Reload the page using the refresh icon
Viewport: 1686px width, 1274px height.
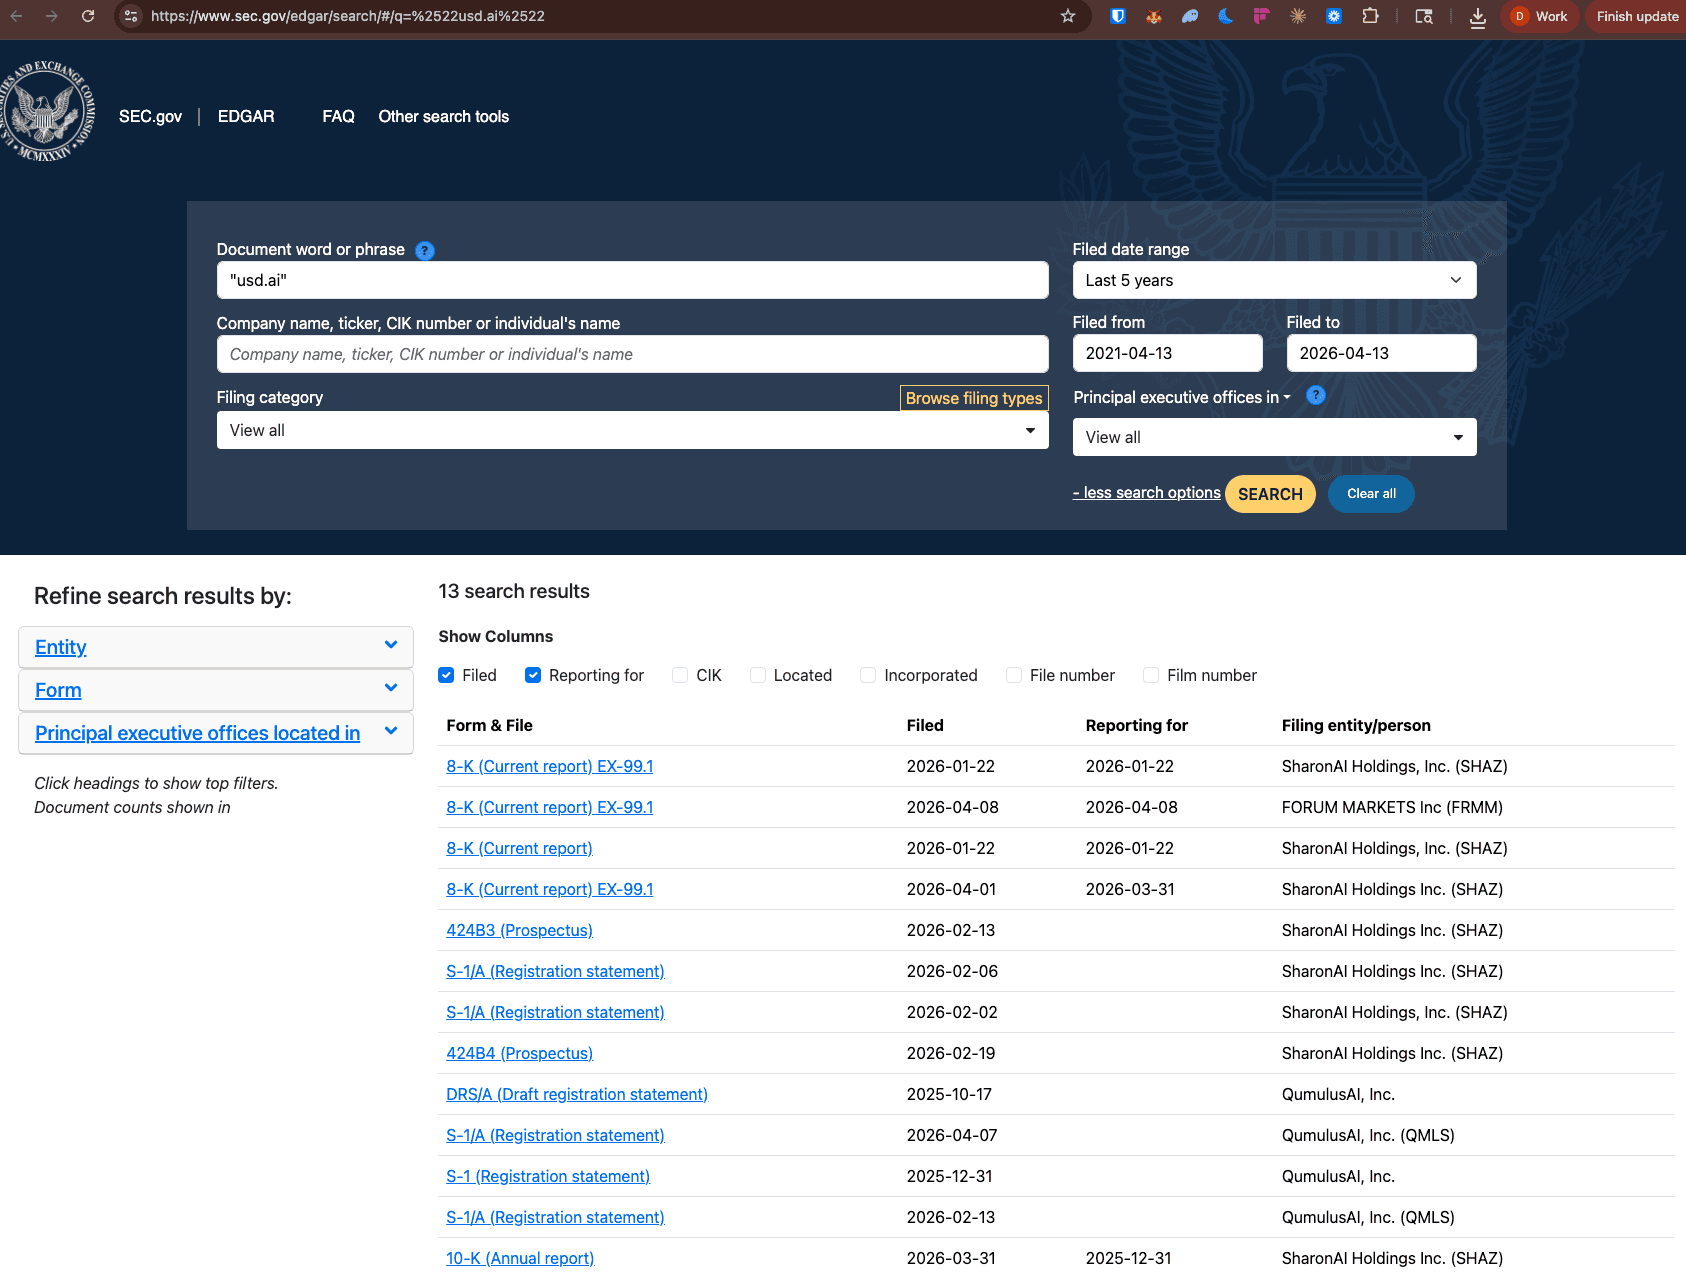(88, 16)
